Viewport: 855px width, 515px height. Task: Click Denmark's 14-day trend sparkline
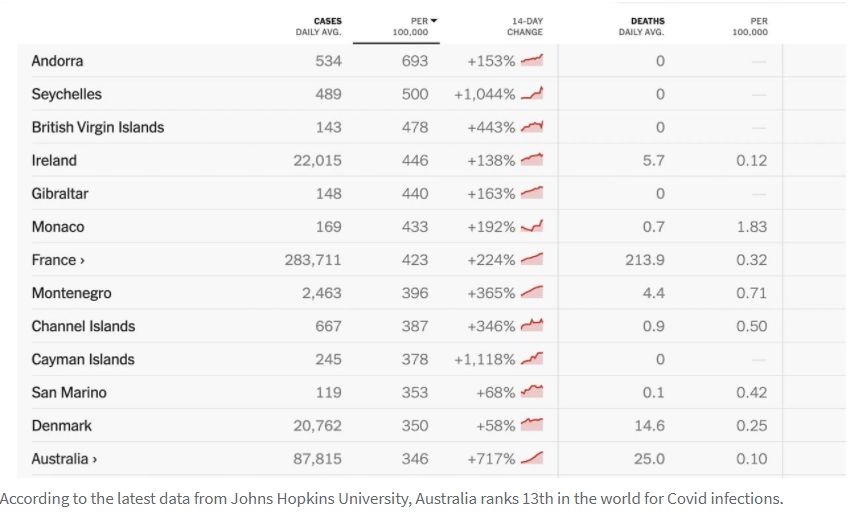[x=531, y=425]
